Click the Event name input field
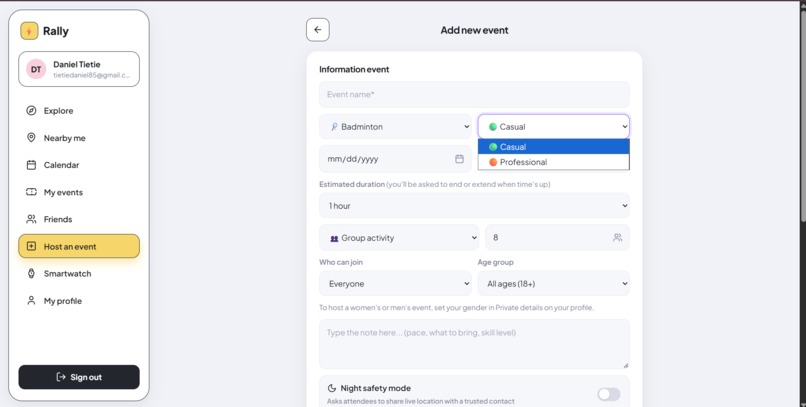Viewport: 806px width, 407px height. pyautogui.click(x=474, y=95)
